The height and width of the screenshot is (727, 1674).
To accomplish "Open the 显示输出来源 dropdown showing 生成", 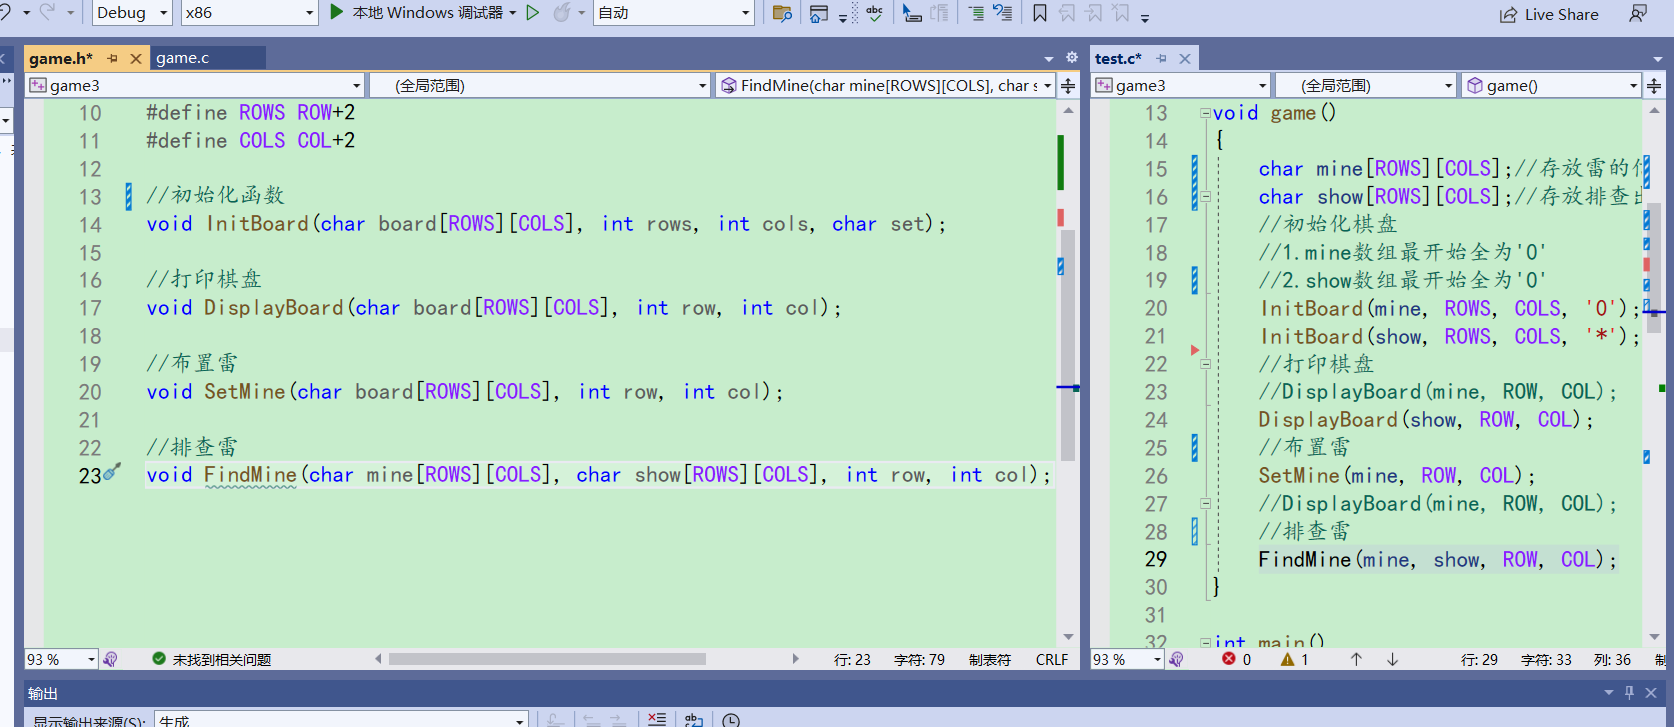I will [x=341, y=720].
